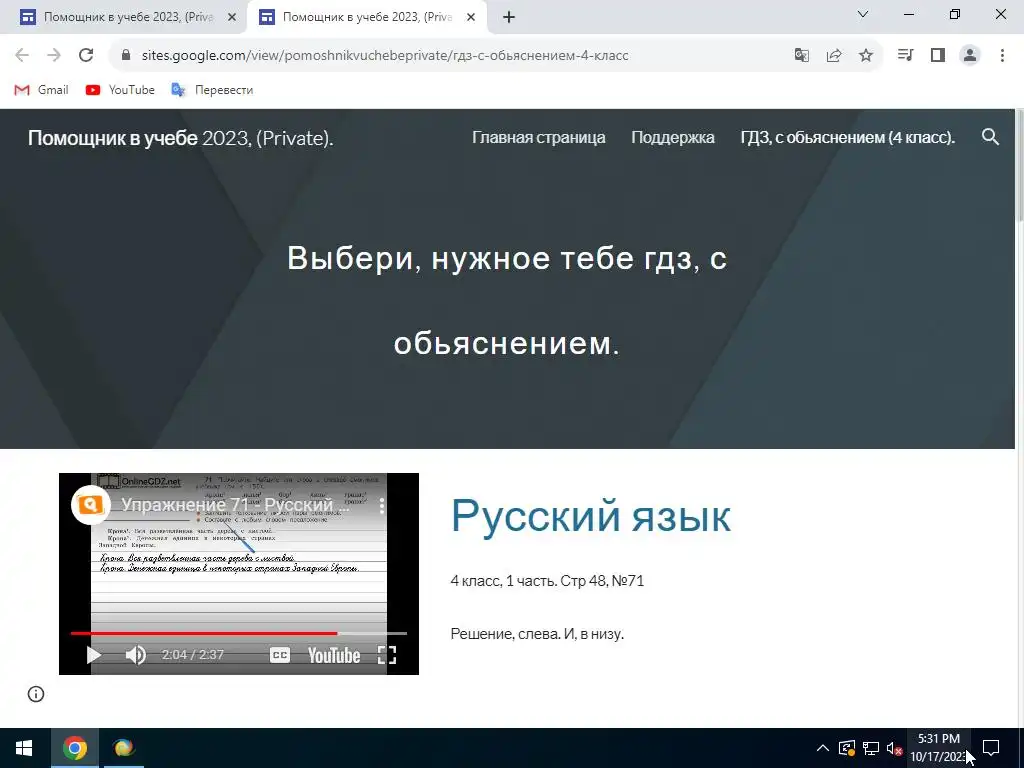Close the active second Помощник в учебе tab
This screenshot has height=768, width=1024.
coord(471,18)
